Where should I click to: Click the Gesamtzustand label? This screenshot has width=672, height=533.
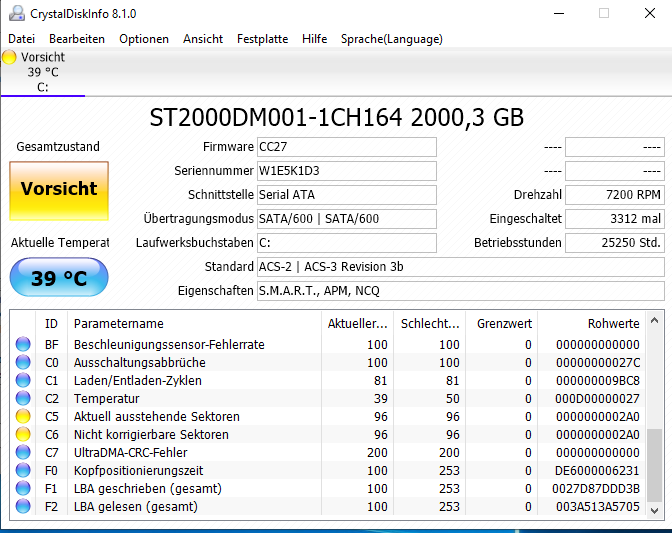click(58, 147)
